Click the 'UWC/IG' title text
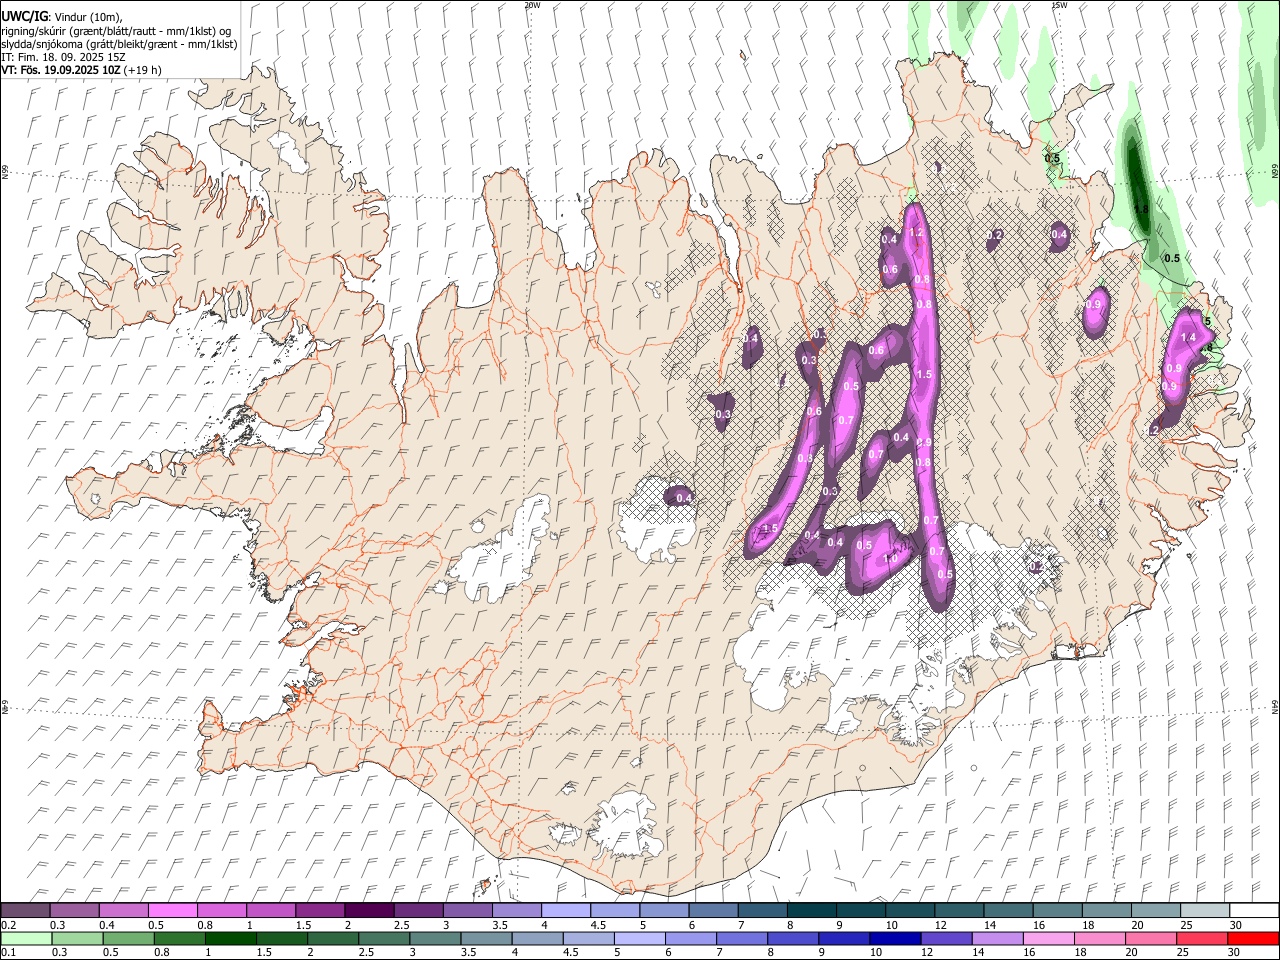This screenshot has height=960, width=1280. [24, 17]
